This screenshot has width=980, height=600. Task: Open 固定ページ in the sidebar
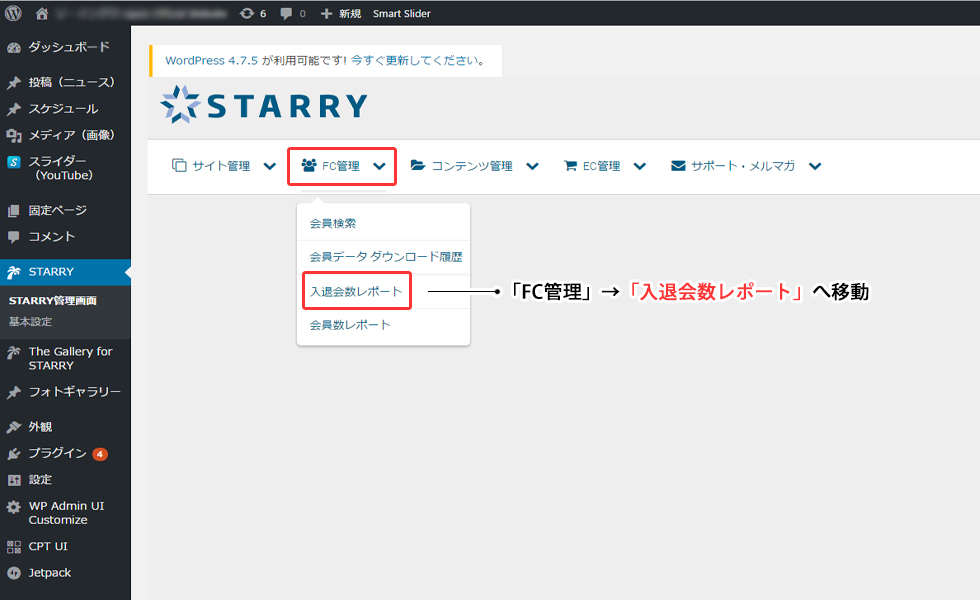tap(58, 211)
